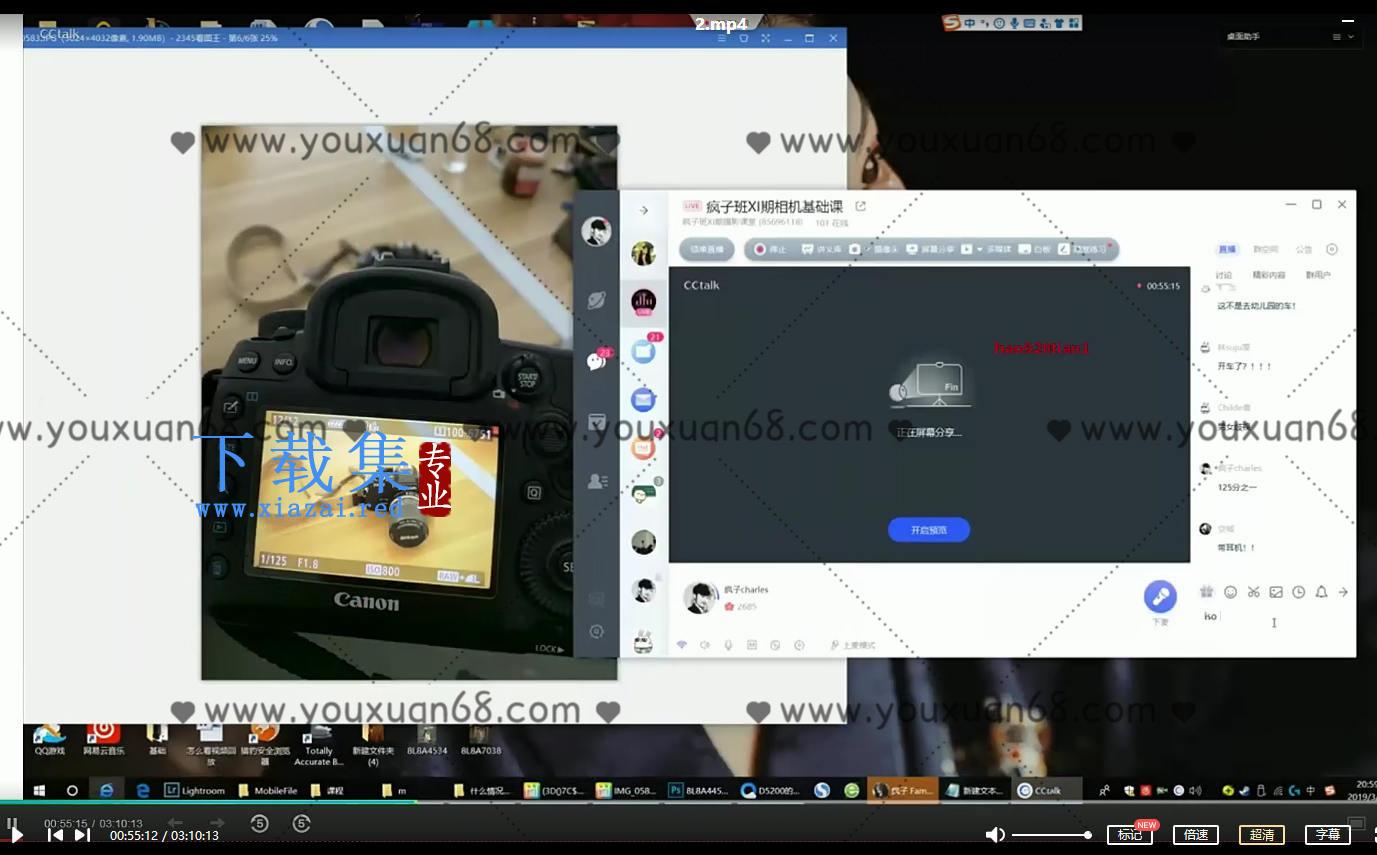Click the red 停止 stop recording button
This screenshot has height=855, width=1377.
[x=770, y=249]
